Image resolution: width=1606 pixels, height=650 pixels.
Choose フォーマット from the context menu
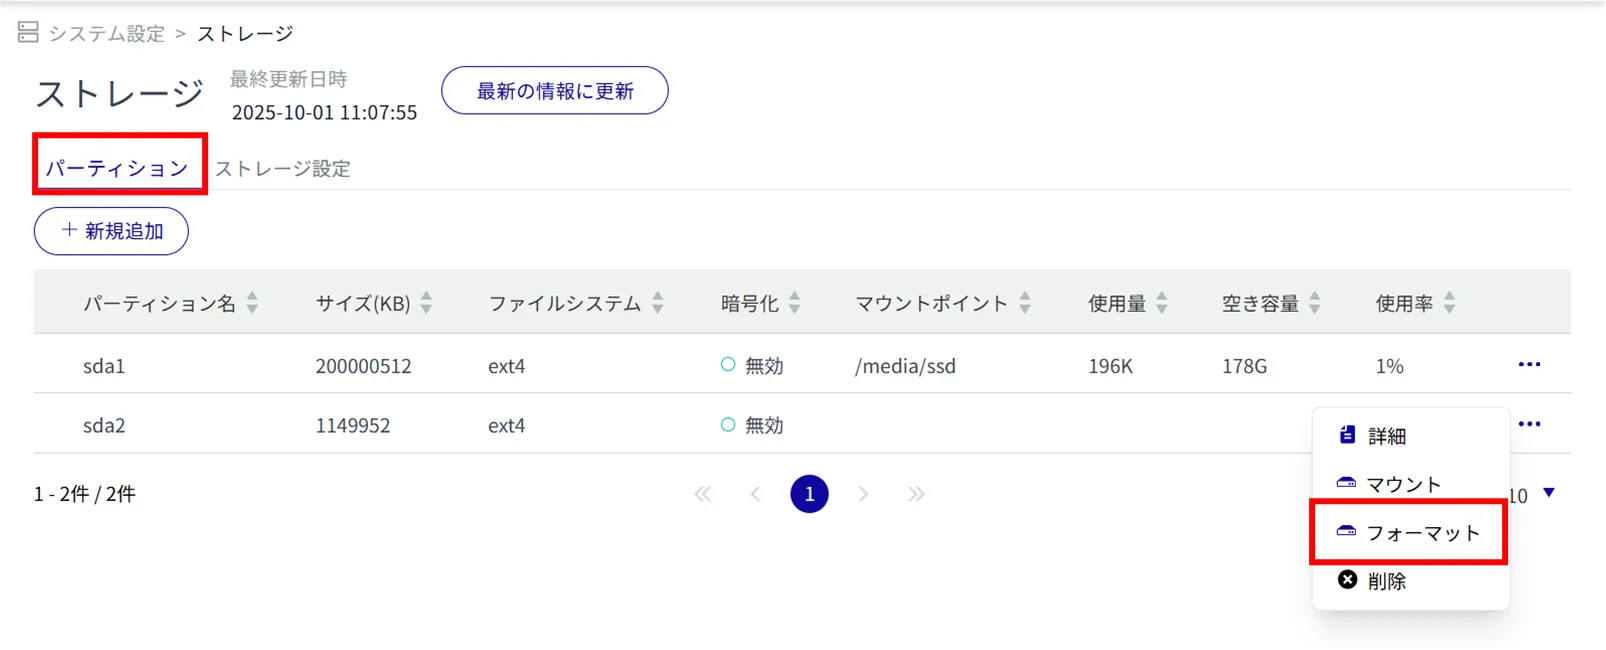1408,533
